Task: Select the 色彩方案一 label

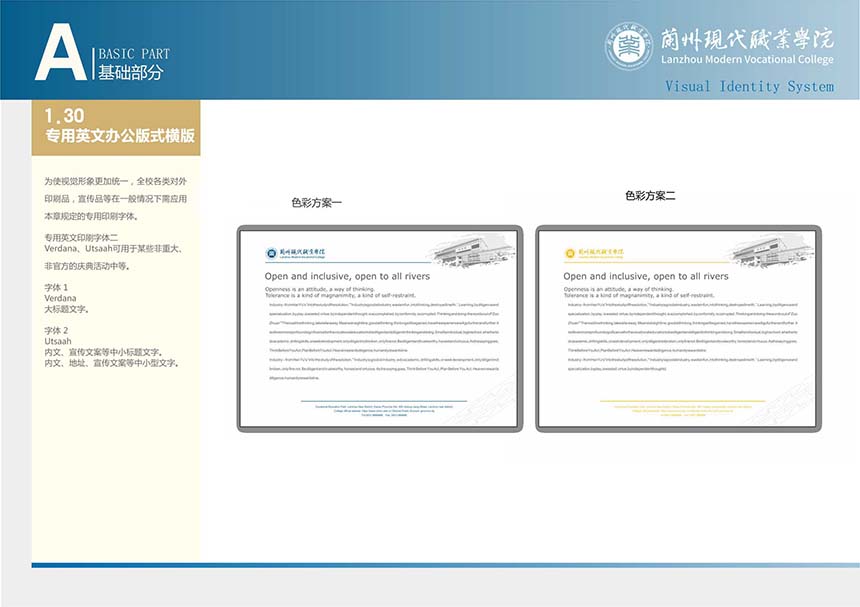Action: tap(316, 203)
